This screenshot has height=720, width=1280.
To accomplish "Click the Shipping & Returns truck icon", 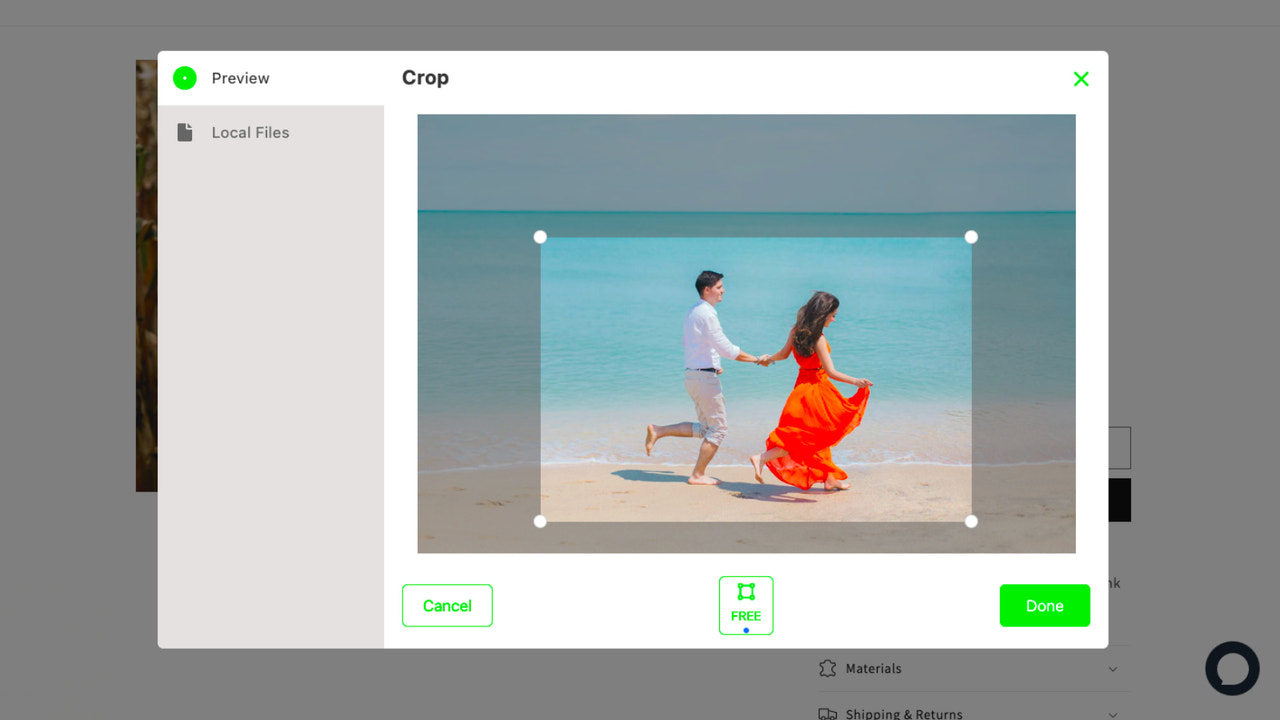I will (827, 713).
